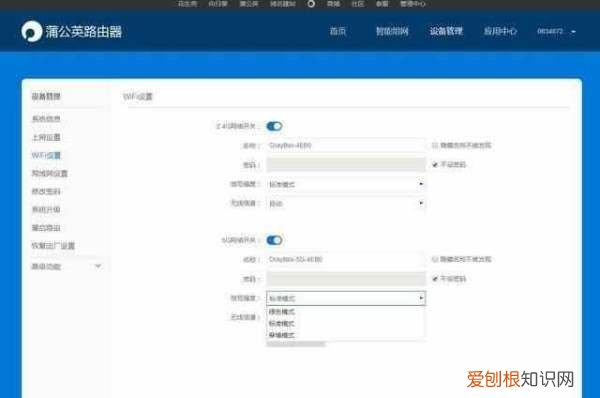The image size is (600, 398).
Task: Click the round Oray logo in top bar
Action: (x=311, y=4)
